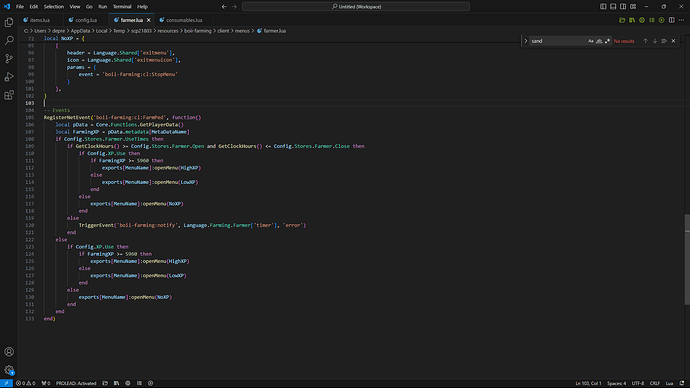Open the editor More Actions ellipsis
The image size is (690, 388).
pyautogui.click(x=681, y=20)
